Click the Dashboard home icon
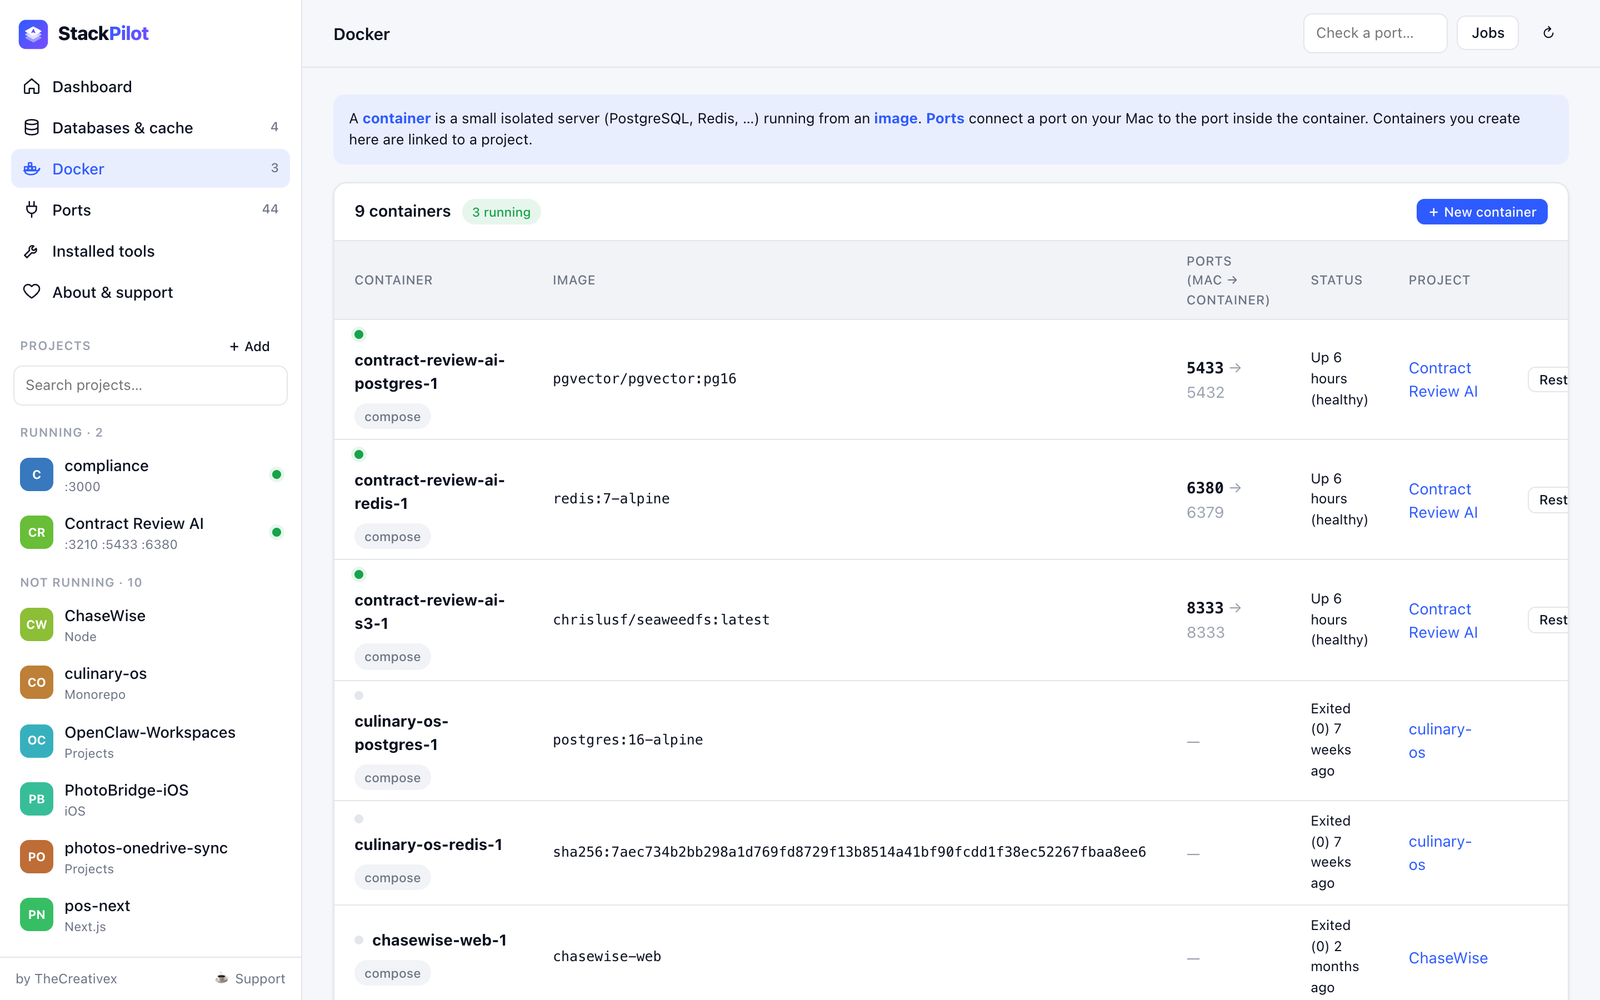The width and height of the screenshot is (1600, 1000). pyautogui.click(x=32, y=87)
